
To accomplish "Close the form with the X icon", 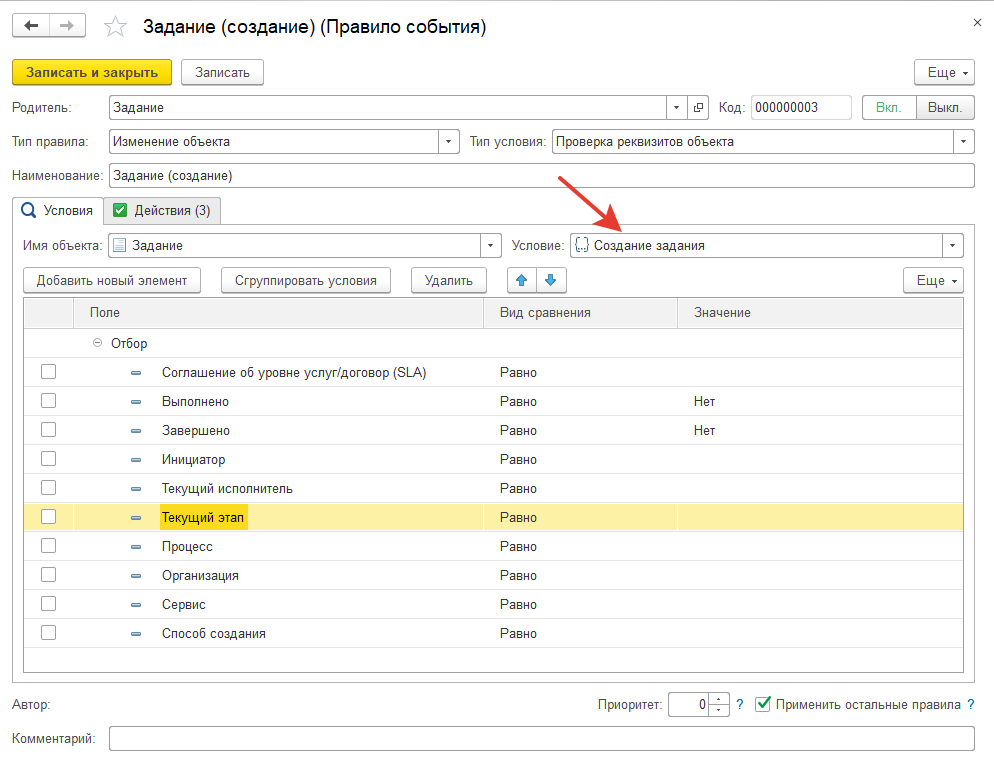I will [977, 23].
